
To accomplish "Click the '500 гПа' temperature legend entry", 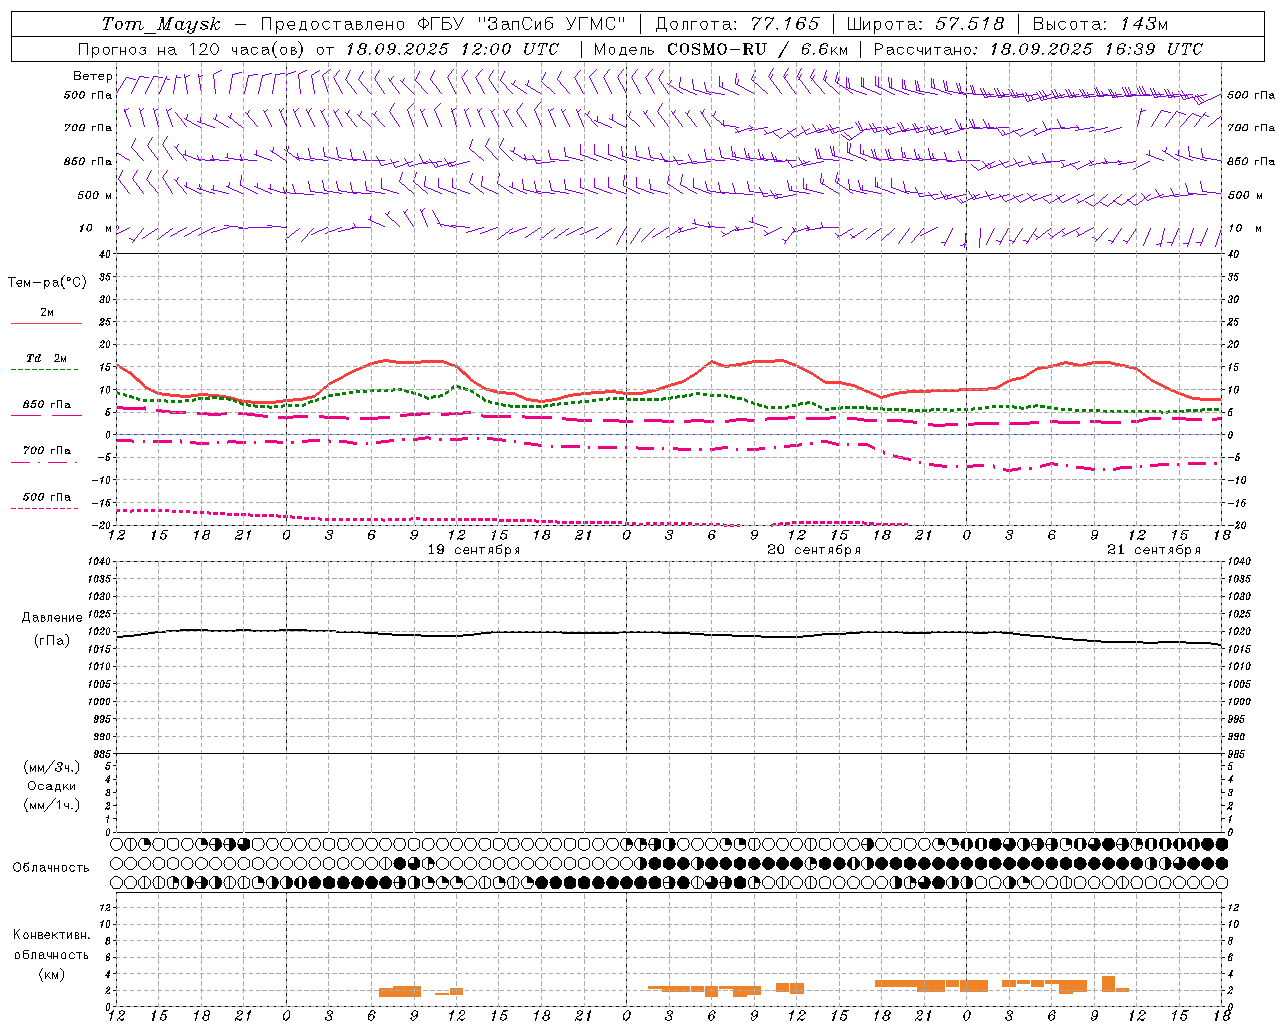I will pyautogui.click(x=47, y=497).
